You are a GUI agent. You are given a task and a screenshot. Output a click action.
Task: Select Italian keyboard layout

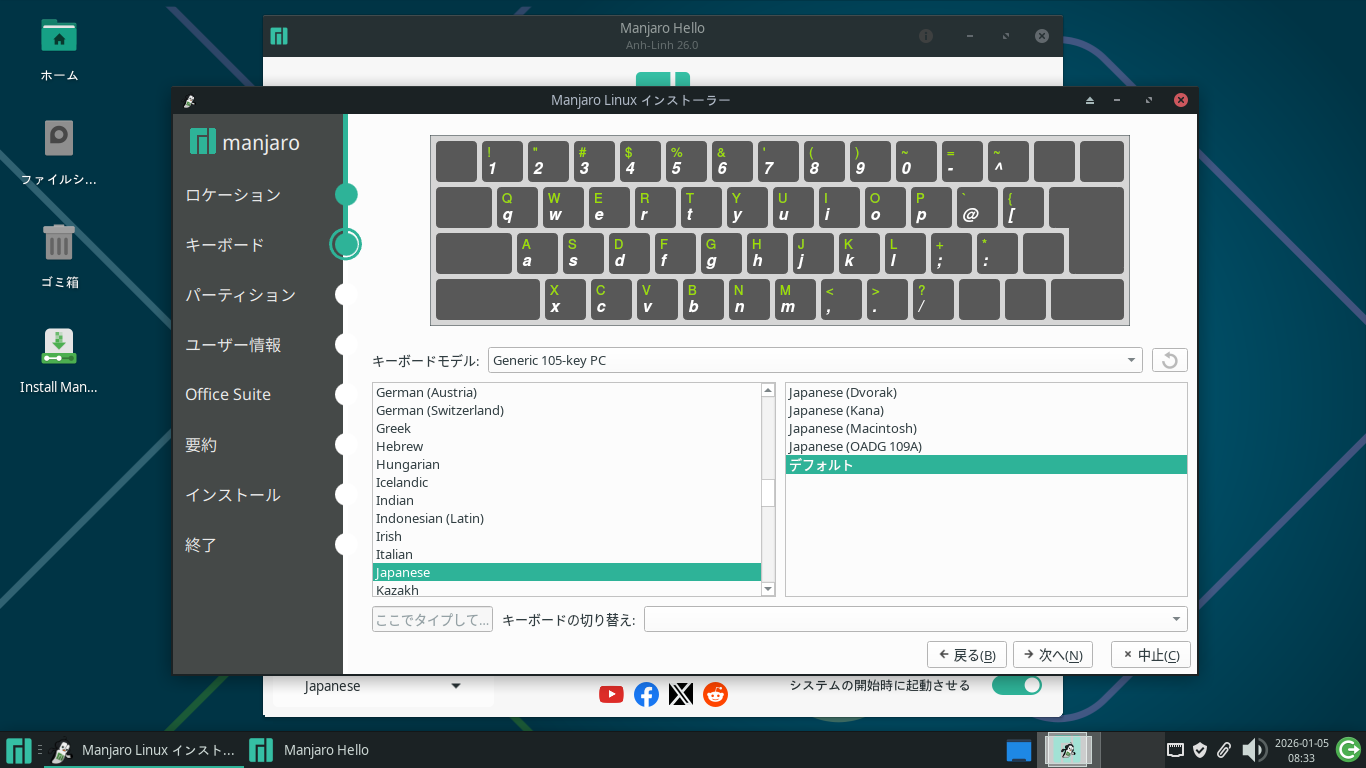pyautogui.click(x=566, y=554)
